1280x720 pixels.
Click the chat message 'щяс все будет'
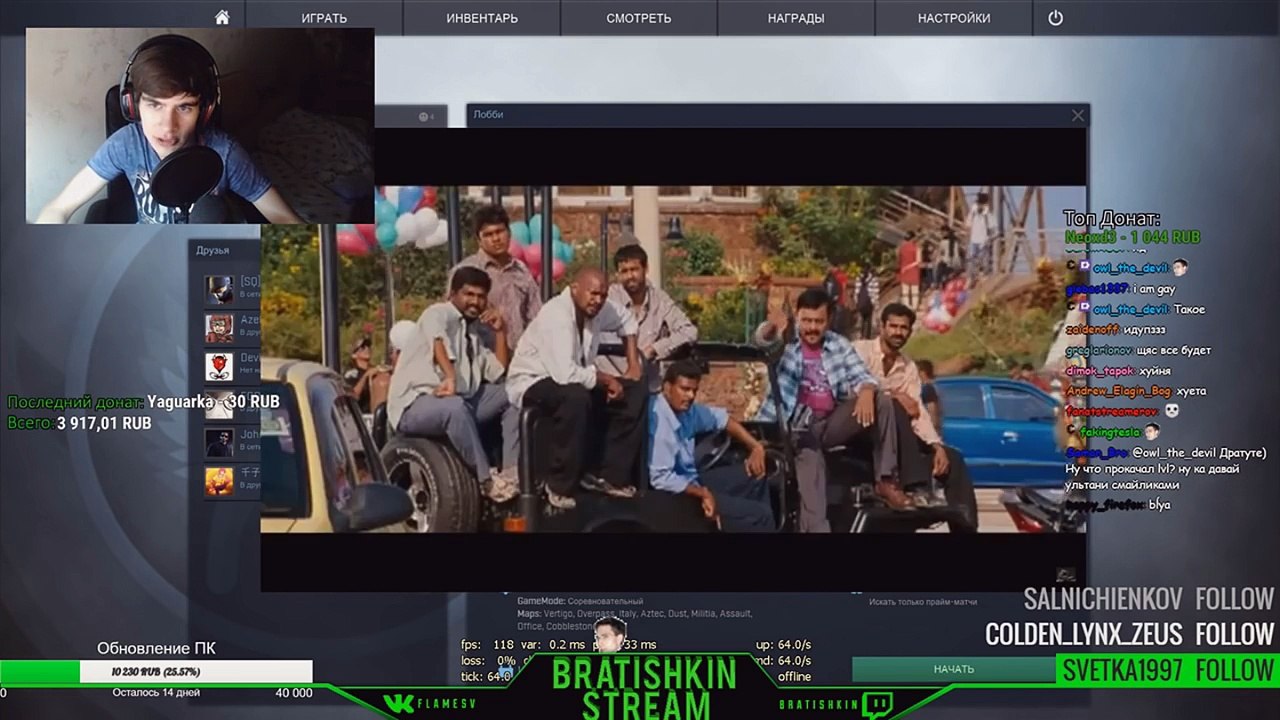(1175, 350)
